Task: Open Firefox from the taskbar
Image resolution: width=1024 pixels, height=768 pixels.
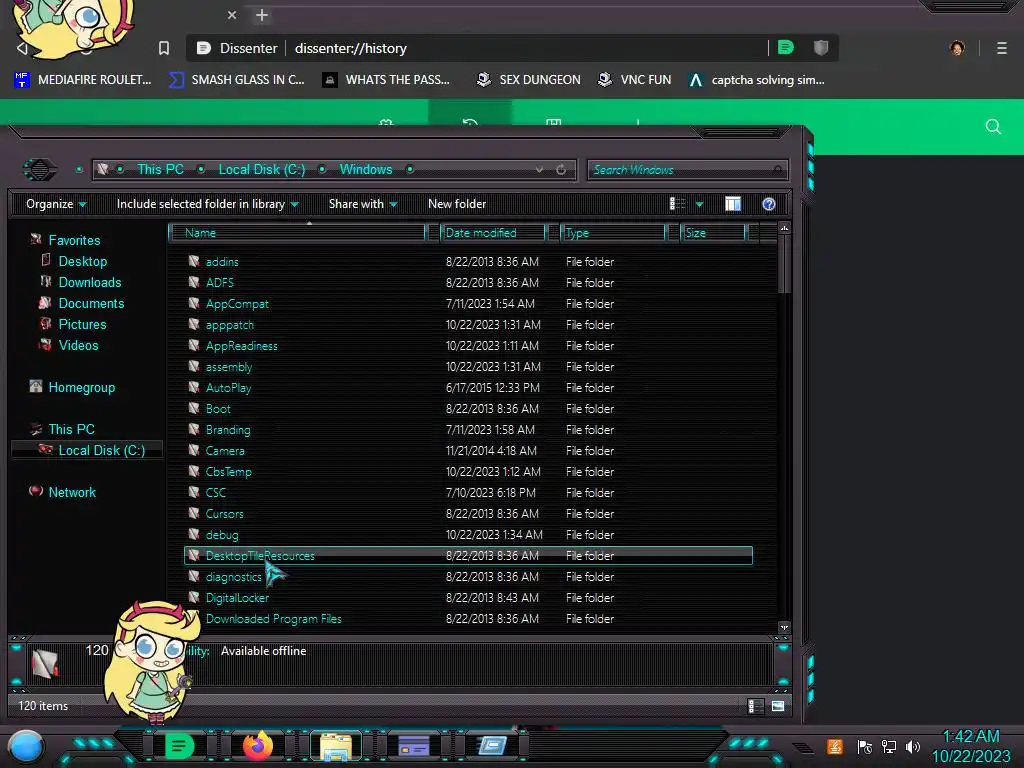Action: [x=258, y=746]
